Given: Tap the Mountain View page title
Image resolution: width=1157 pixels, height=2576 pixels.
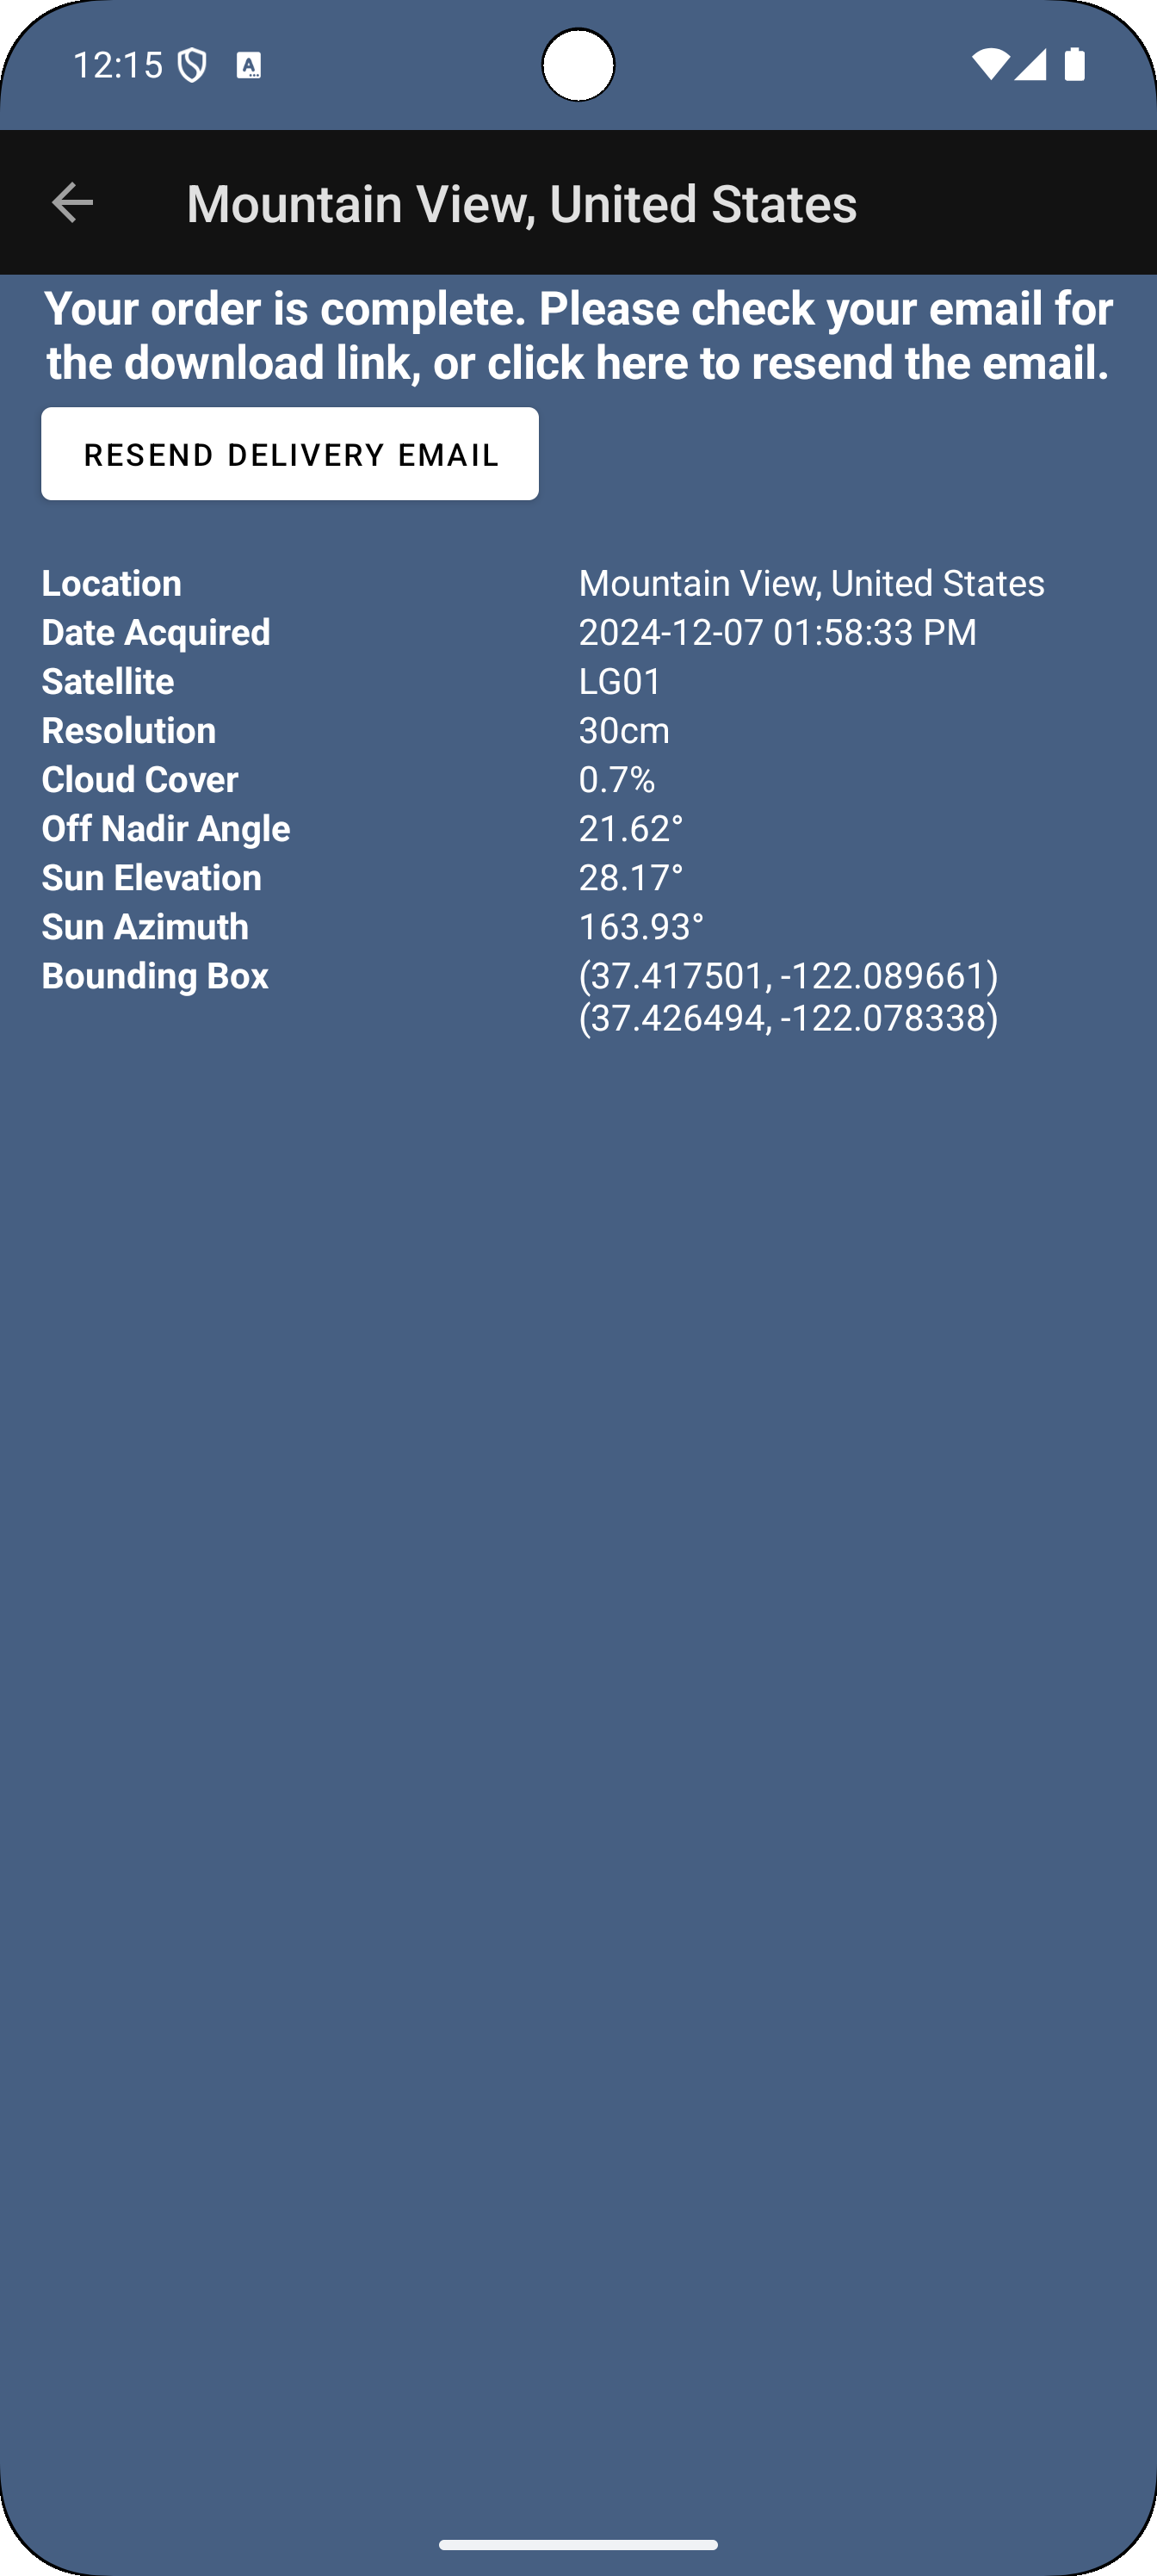Looking at the screenshot, I should pyautogui.click(x=521, y=204).
